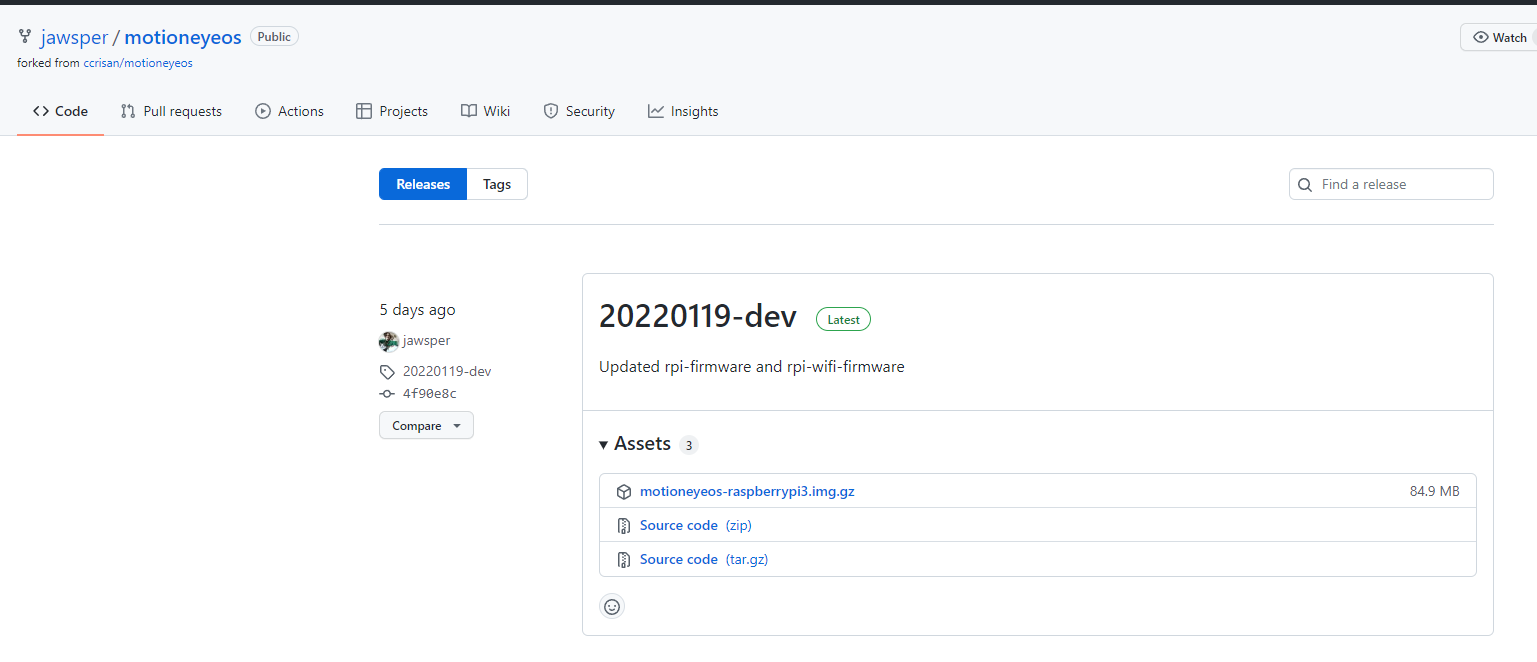Click the package icon beside motioneyeos-raspberrypi3.img.gz
This screenshot has width=1537, height=662.
(x=623, y=492)
